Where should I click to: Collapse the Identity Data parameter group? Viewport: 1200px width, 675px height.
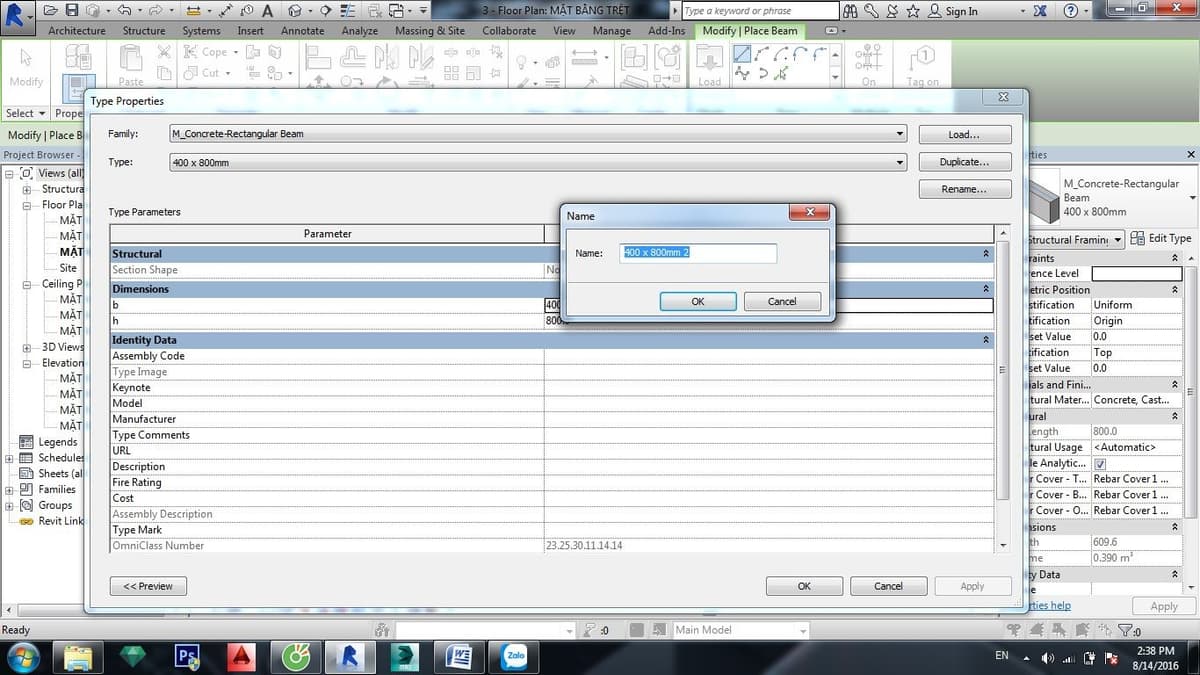coord(986,340)
